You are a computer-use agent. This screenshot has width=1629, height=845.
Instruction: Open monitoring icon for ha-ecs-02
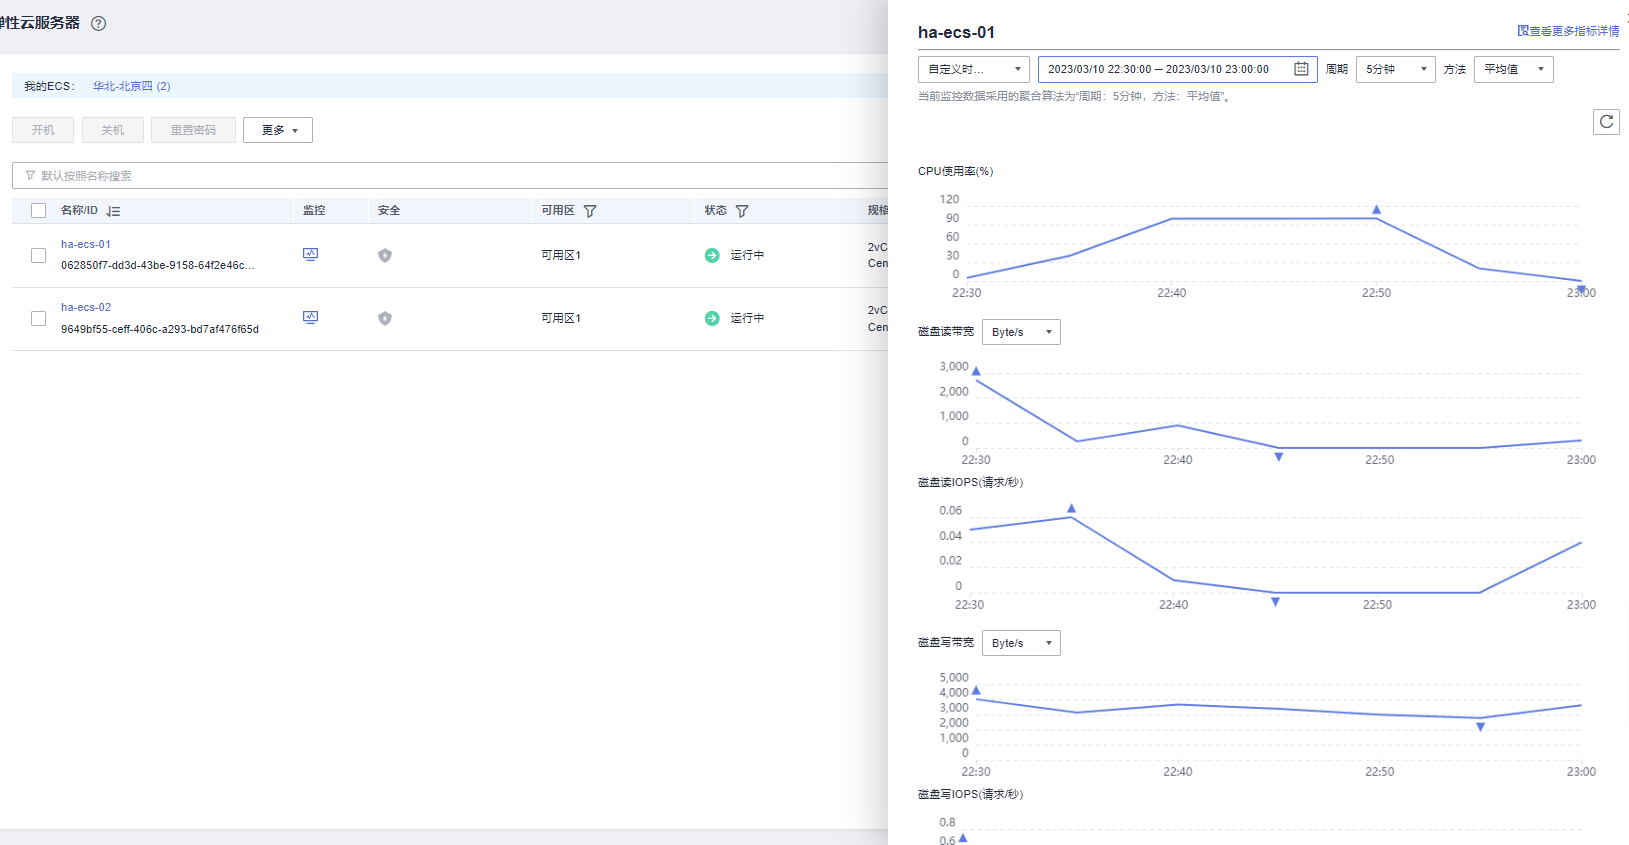pyautogui.click(x=310, y=317)
